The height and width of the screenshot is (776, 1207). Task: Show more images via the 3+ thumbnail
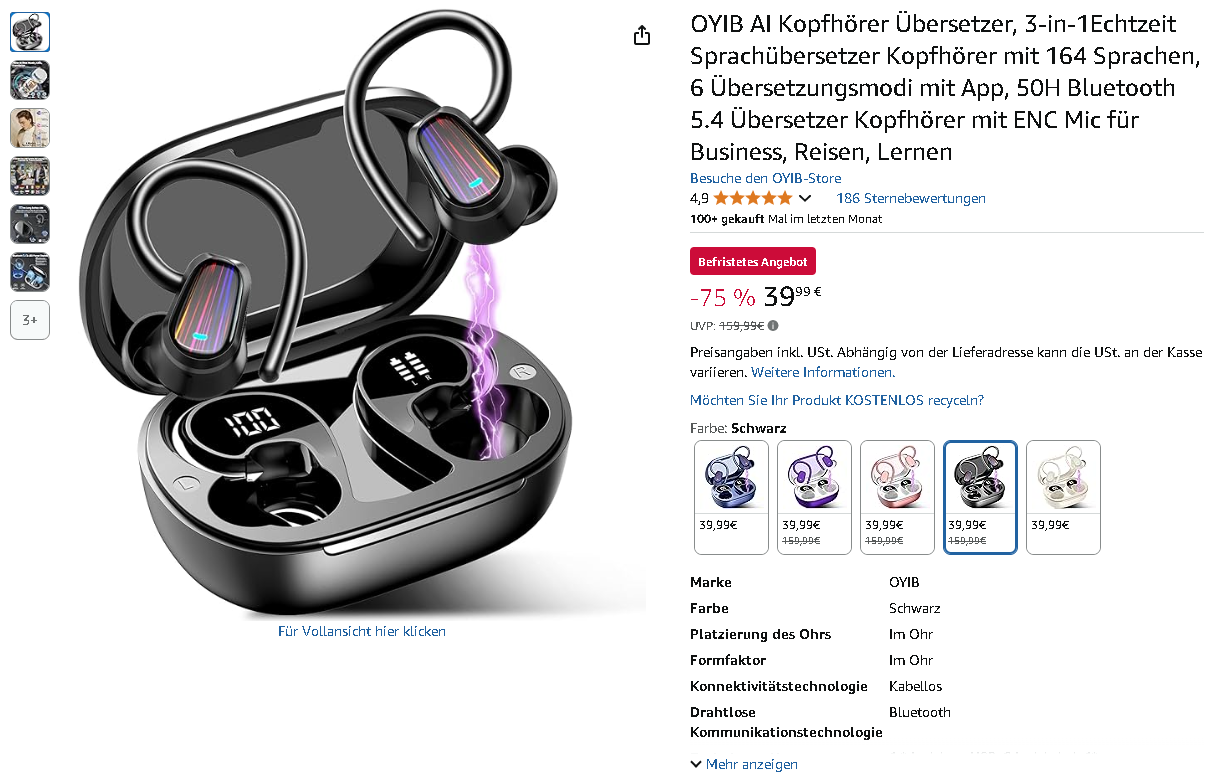(x=30, y=320)
